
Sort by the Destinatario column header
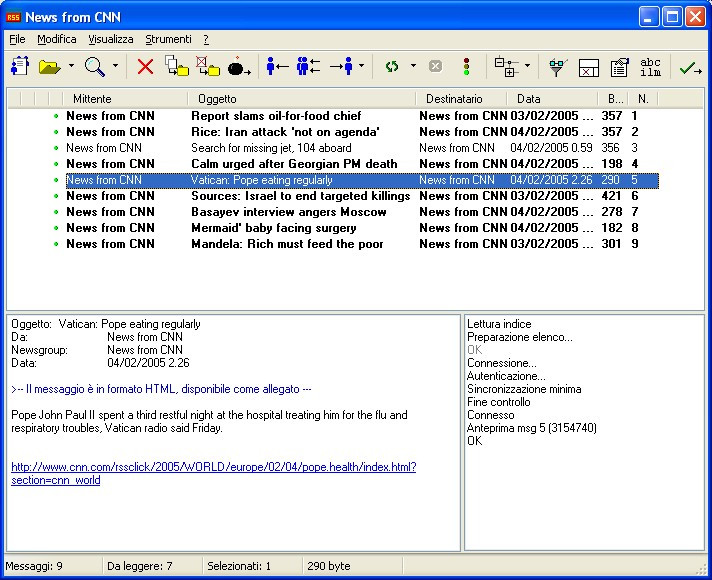click(461, 99)
